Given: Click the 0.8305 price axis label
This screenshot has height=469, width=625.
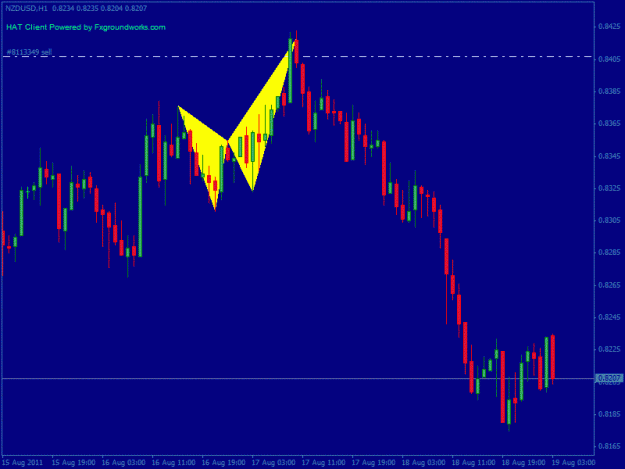Looking at the screenshot, I should [x=609, y=220].
